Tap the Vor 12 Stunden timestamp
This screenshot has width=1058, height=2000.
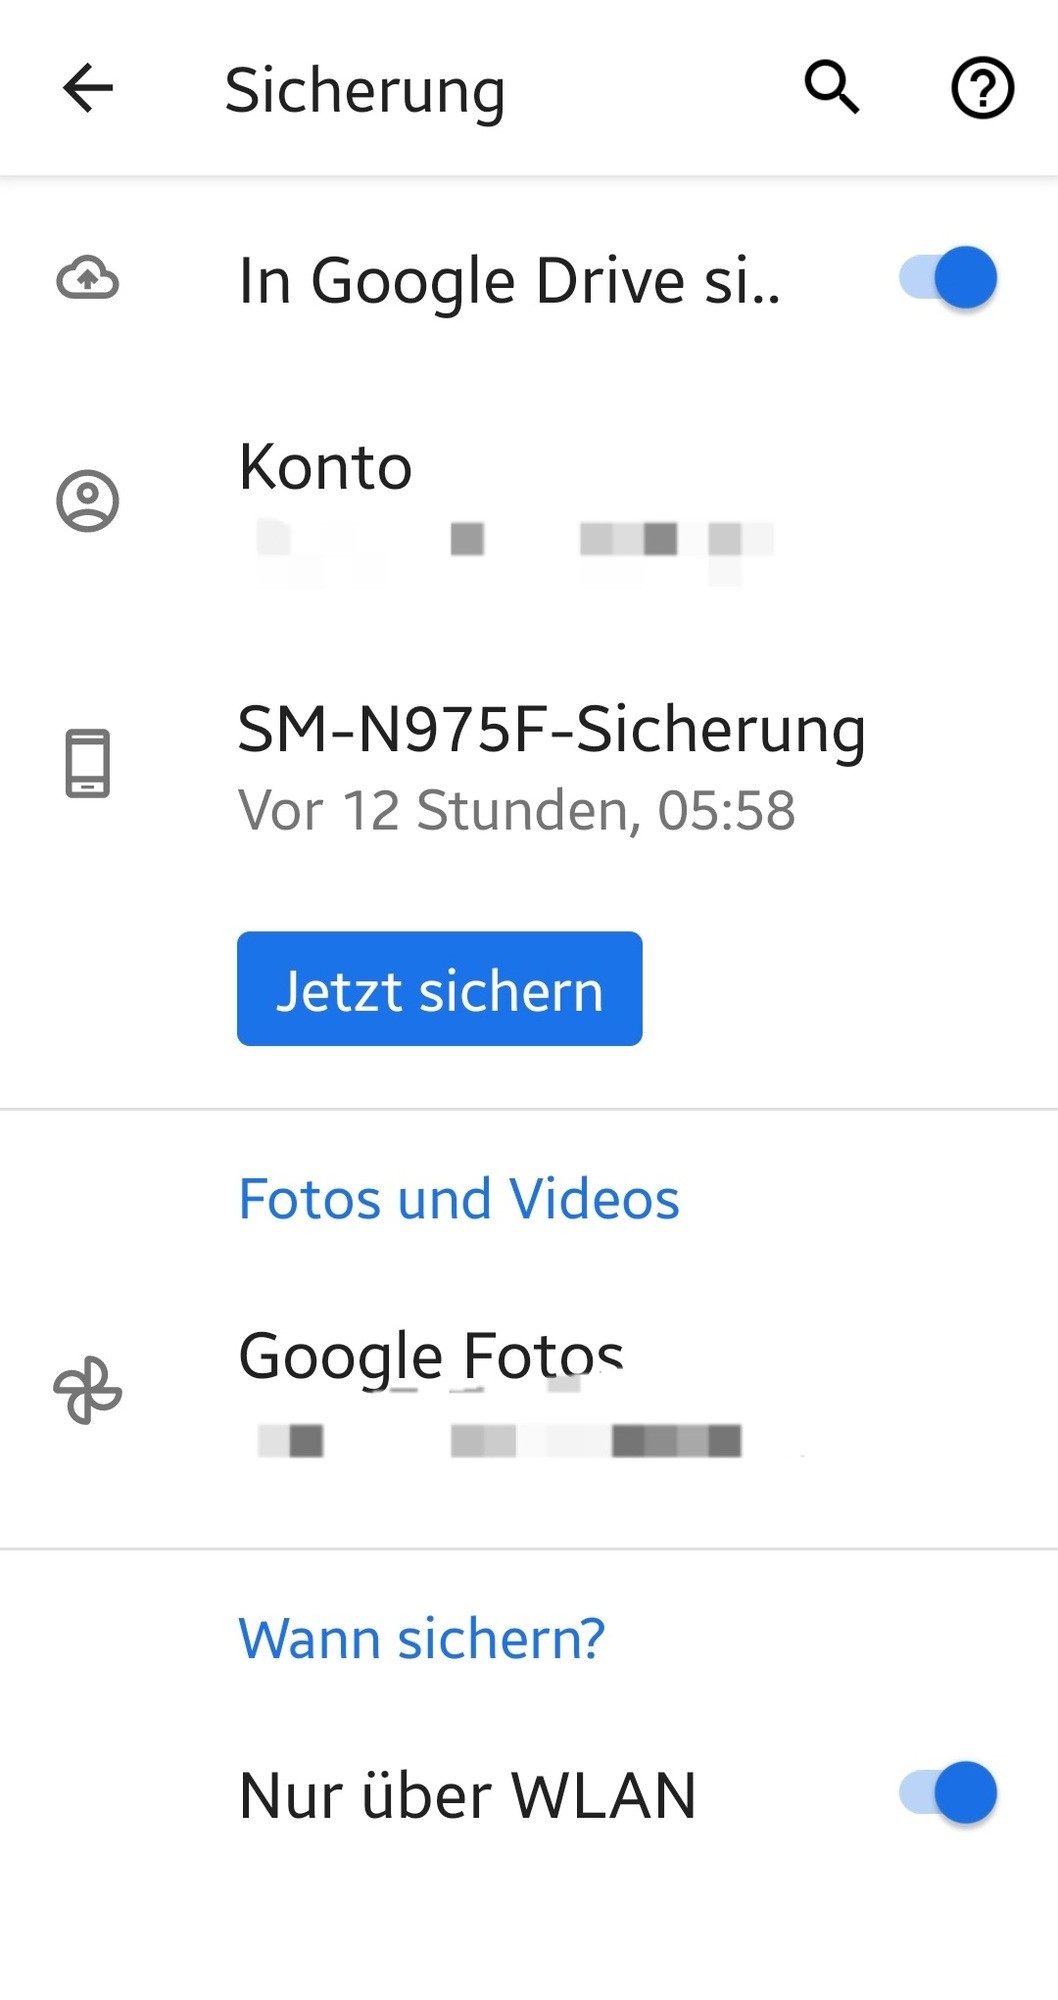pyautogui.click(x=517, y=810)
